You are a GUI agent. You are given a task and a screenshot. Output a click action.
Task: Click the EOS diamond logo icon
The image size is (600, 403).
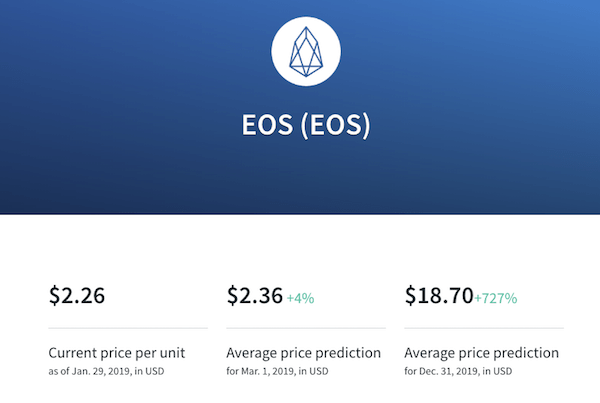tap(306, 51)
